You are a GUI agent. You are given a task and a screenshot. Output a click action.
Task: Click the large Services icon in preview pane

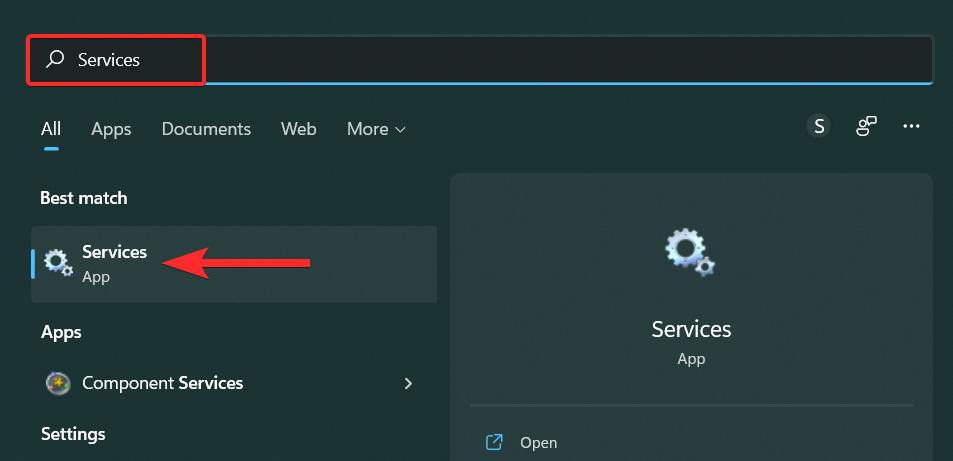tap(691, 252)
